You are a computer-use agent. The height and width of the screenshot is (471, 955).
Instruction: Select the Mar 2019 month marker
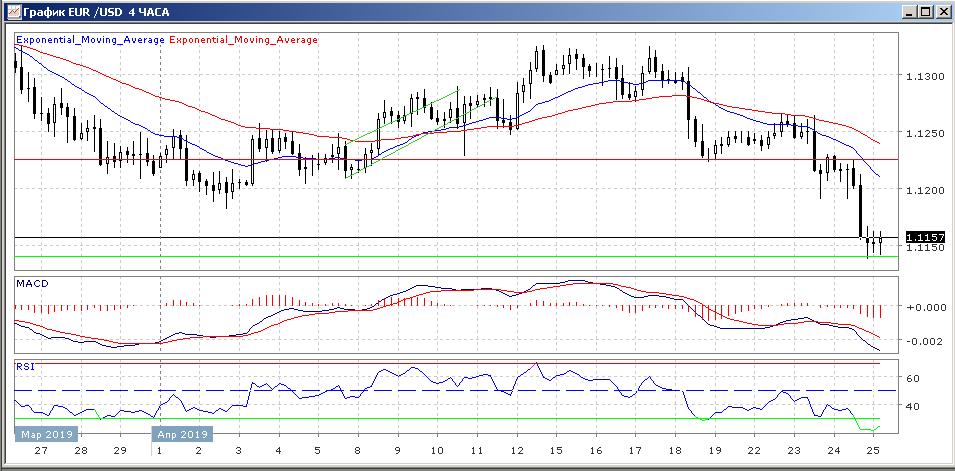click(42, 434)
